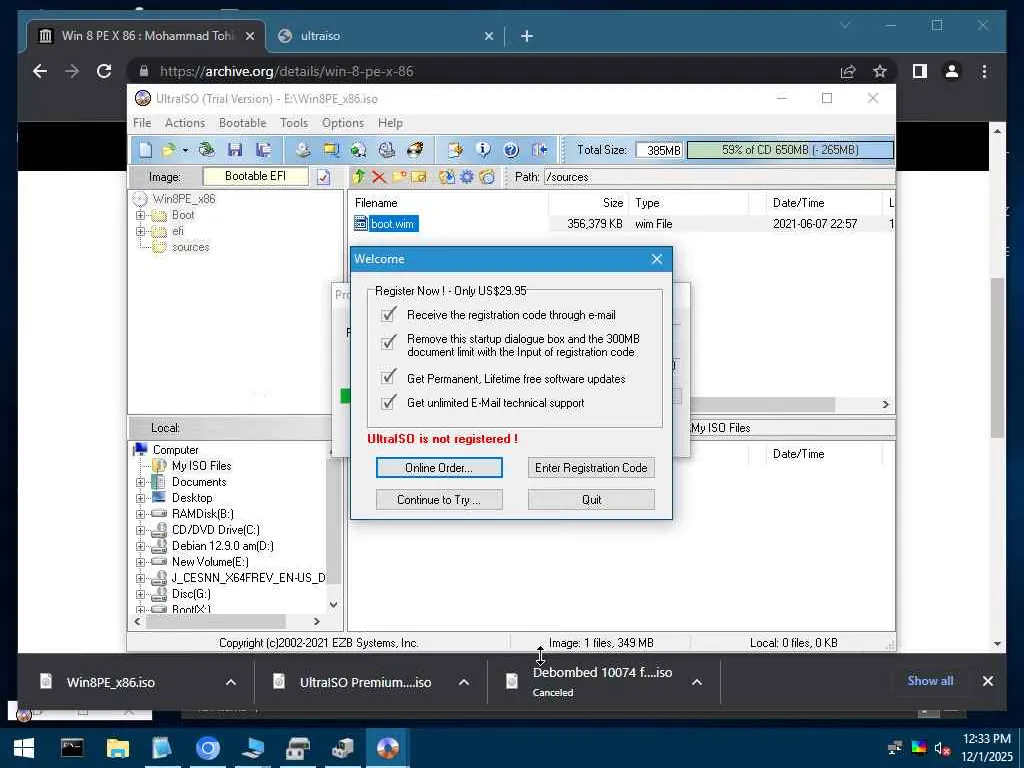This screenshot has width=1024, height=768.
Task: Click the Save As toolbar icon
Action: click(263, 150)
